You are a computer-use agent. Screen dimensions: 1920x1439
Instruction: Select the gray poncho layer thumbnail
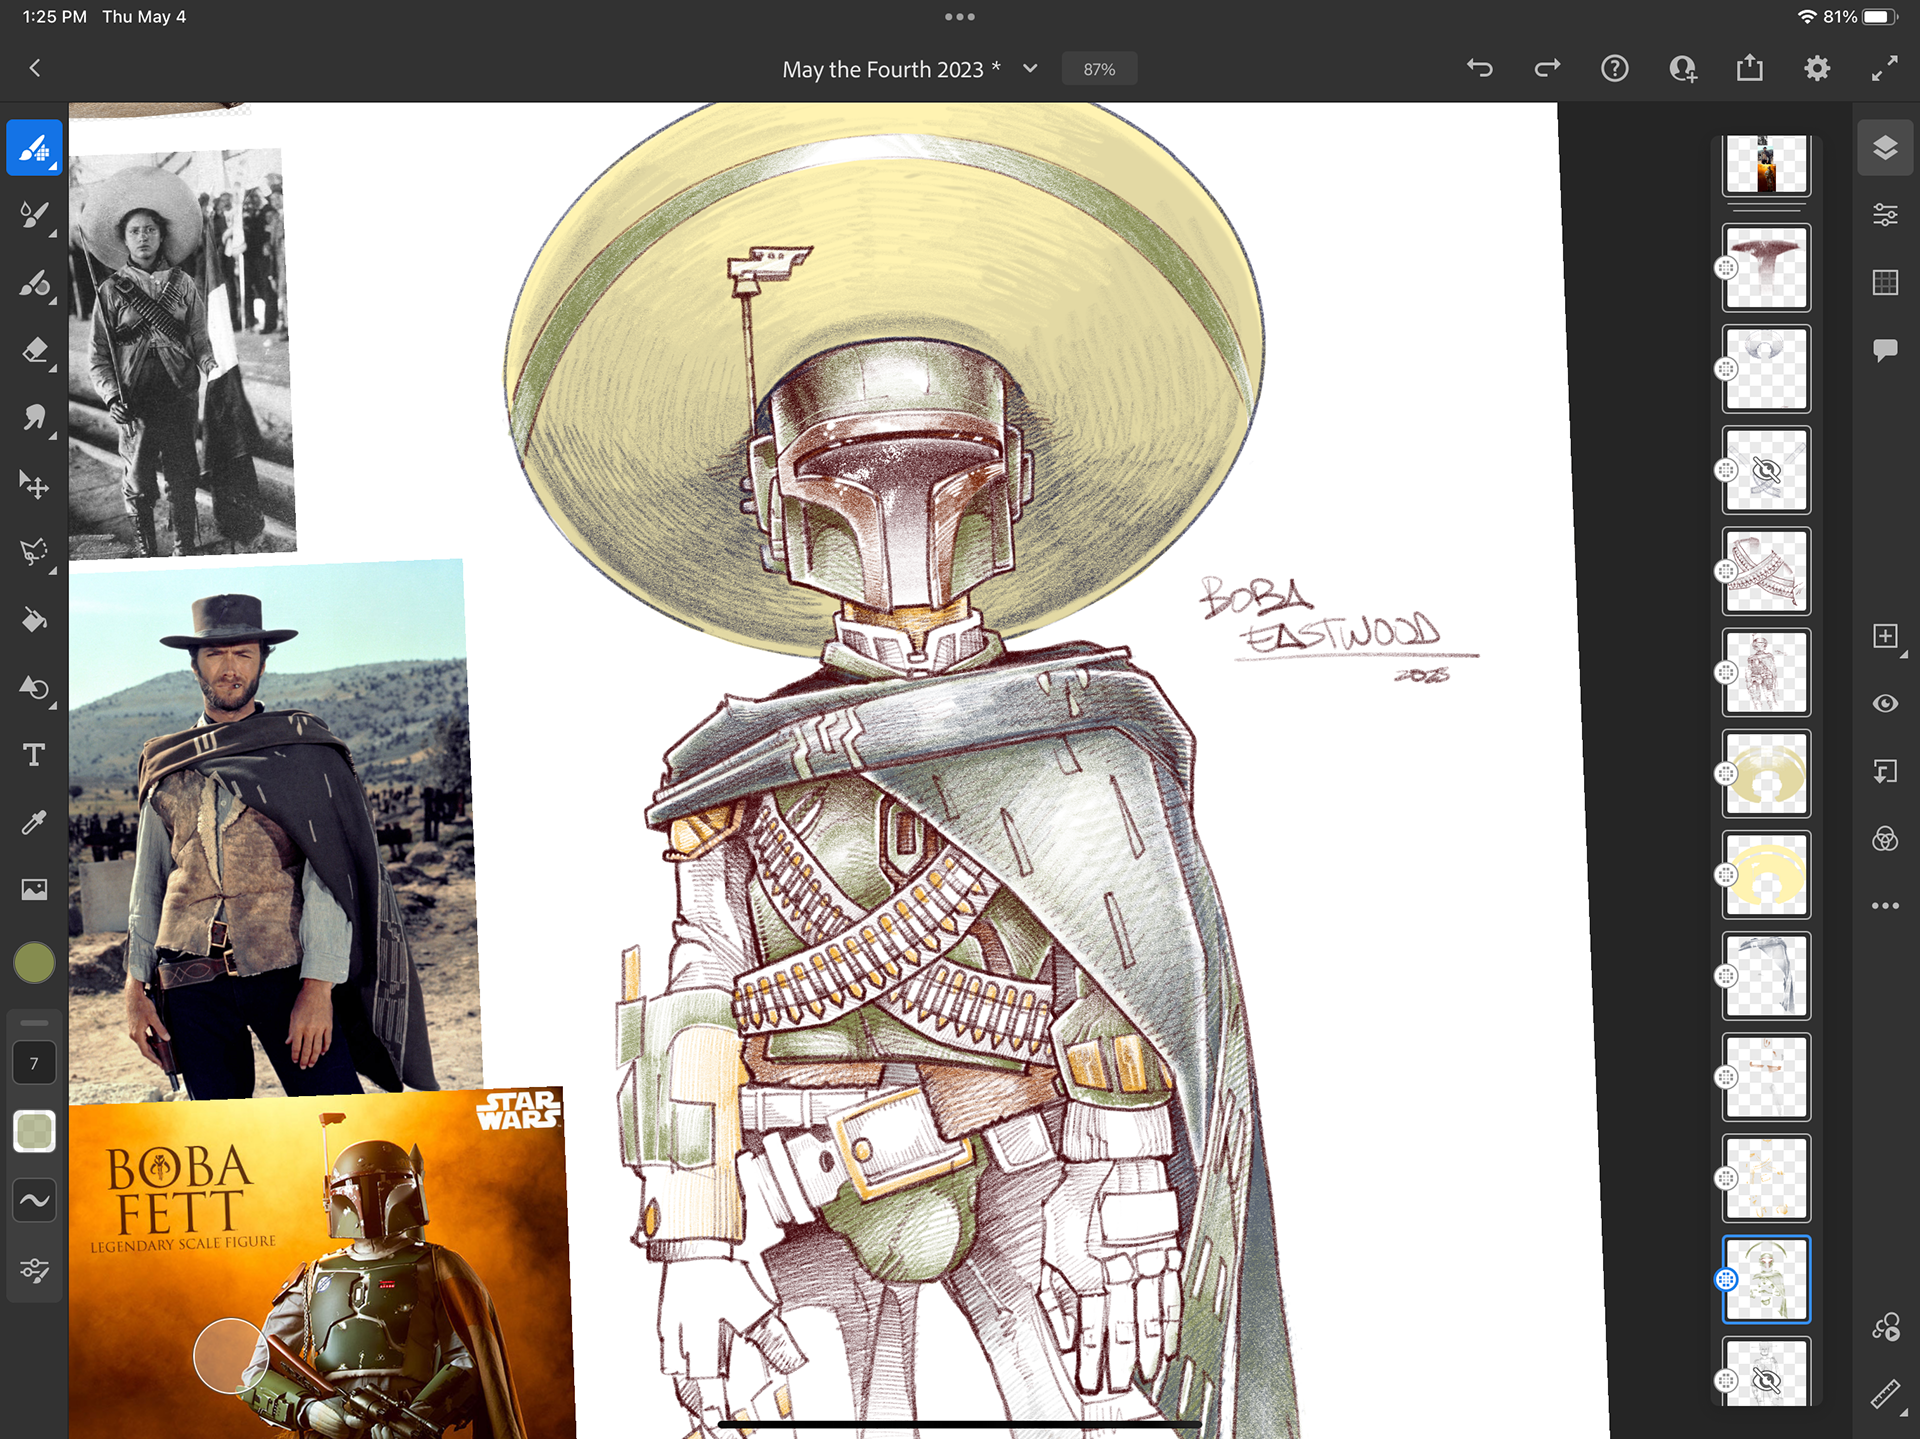point(1766,976)
